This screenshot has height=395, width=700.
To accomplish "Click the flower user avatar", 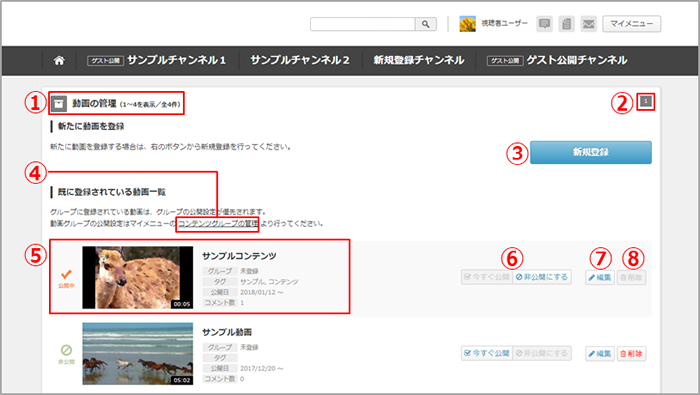I will [x=467, y=24].
